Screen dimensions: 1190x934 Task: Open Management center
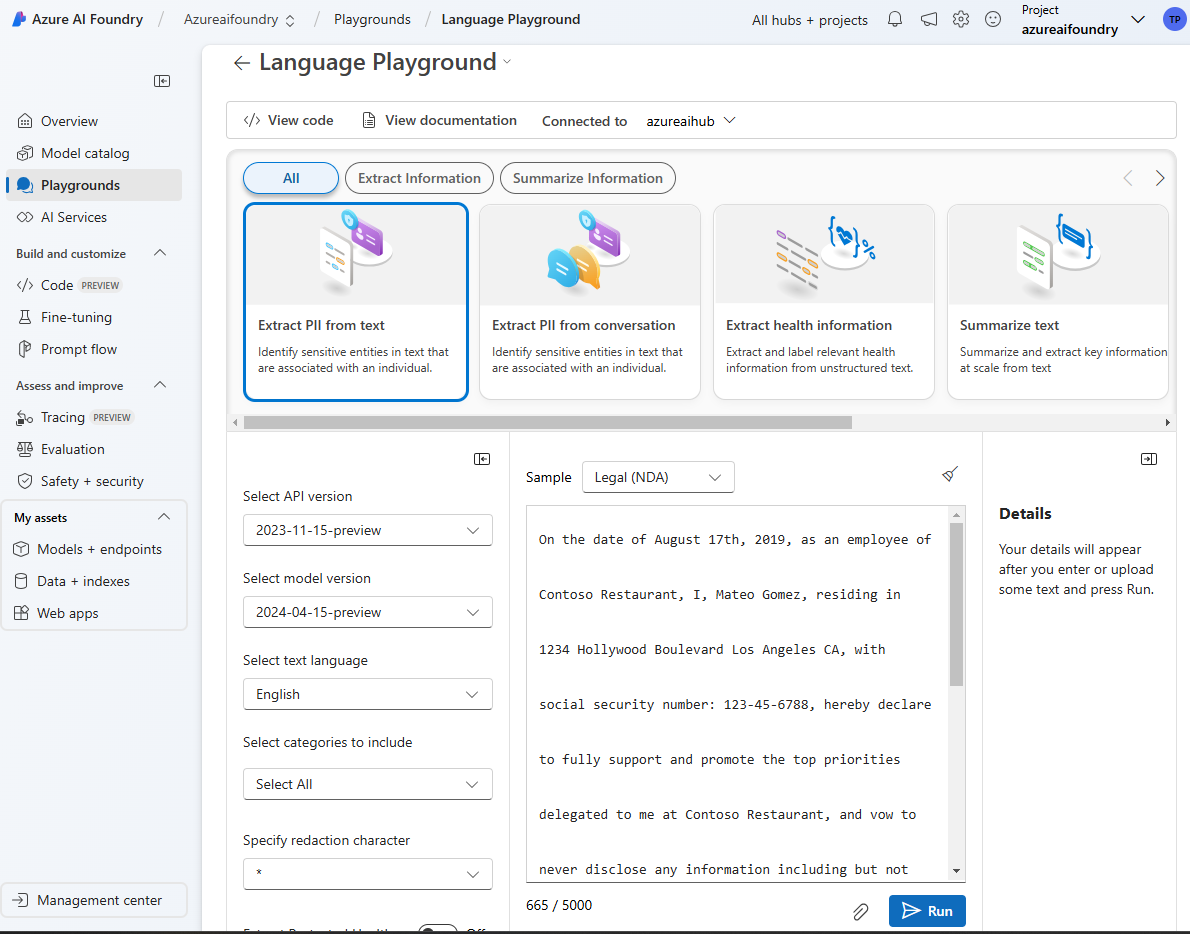point(94,901)
